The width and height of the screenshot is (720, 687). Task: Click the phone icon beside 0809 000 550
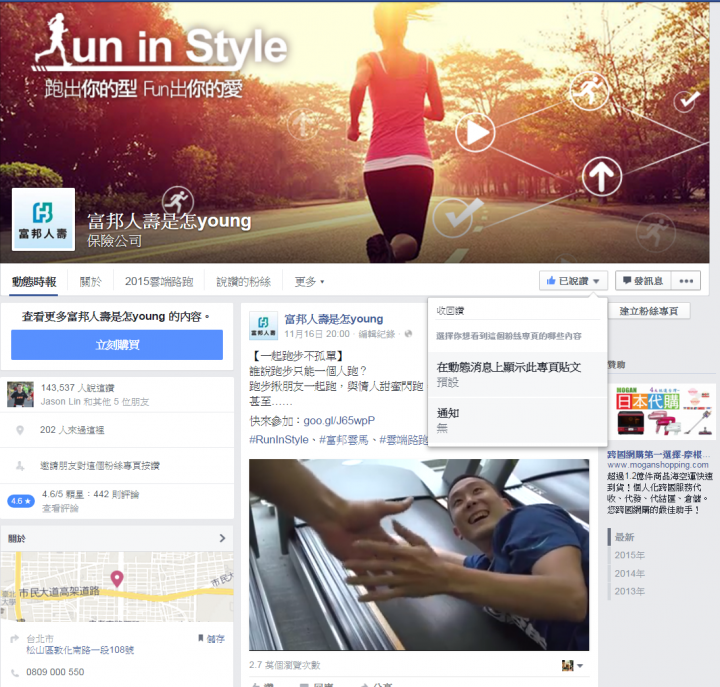coord(15,673)
